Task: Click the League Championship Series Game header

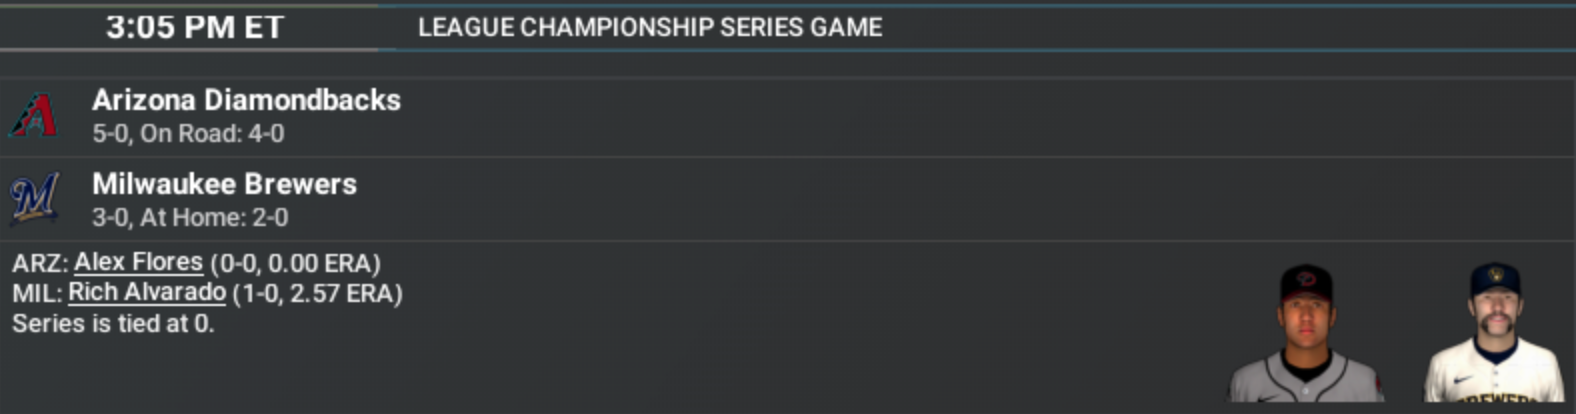Action: coord(650,27)
